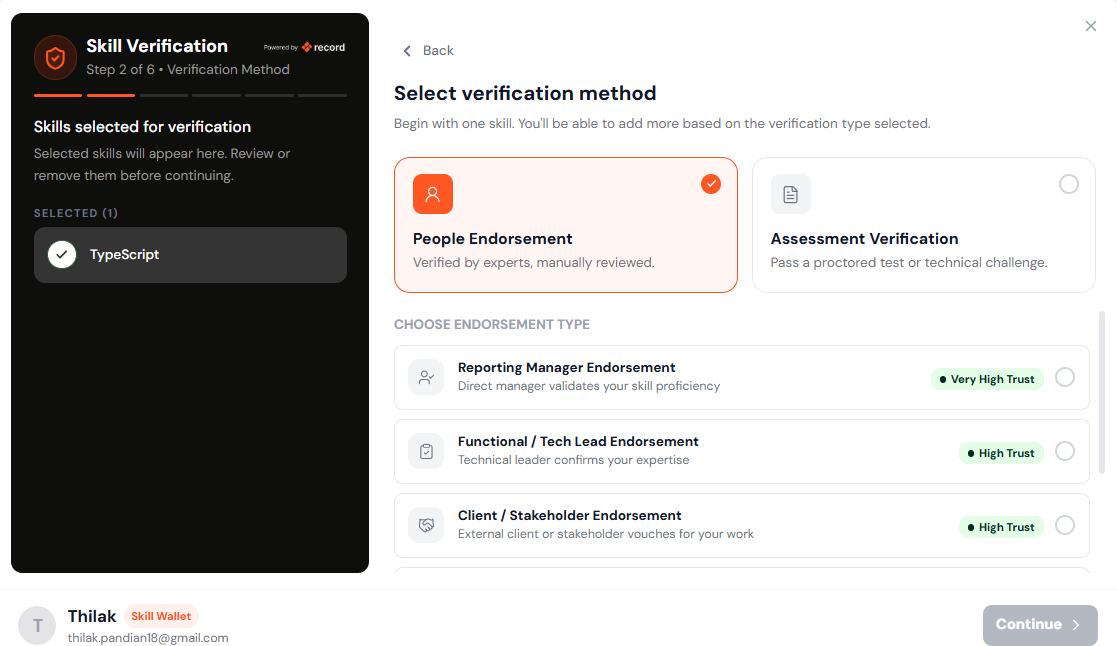Click the back chevron arrow
Image resolution: width=1117 pixels, height=646 pixels.
407,51
